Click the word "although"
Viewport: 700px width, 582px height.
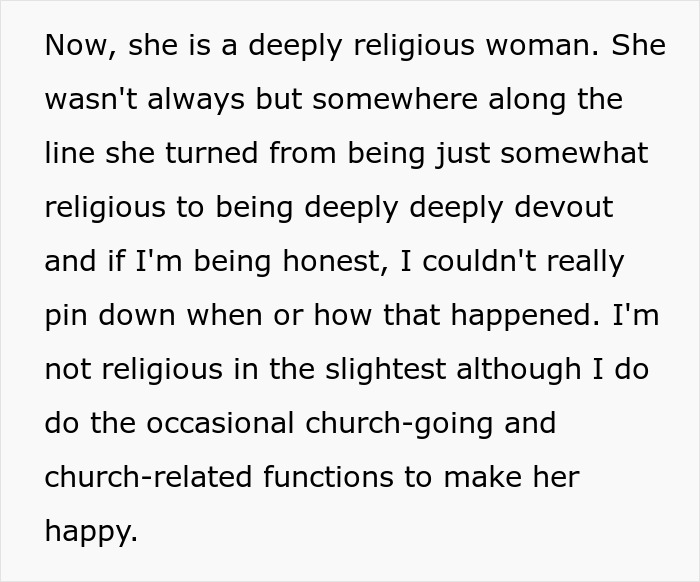pos(519,371)
